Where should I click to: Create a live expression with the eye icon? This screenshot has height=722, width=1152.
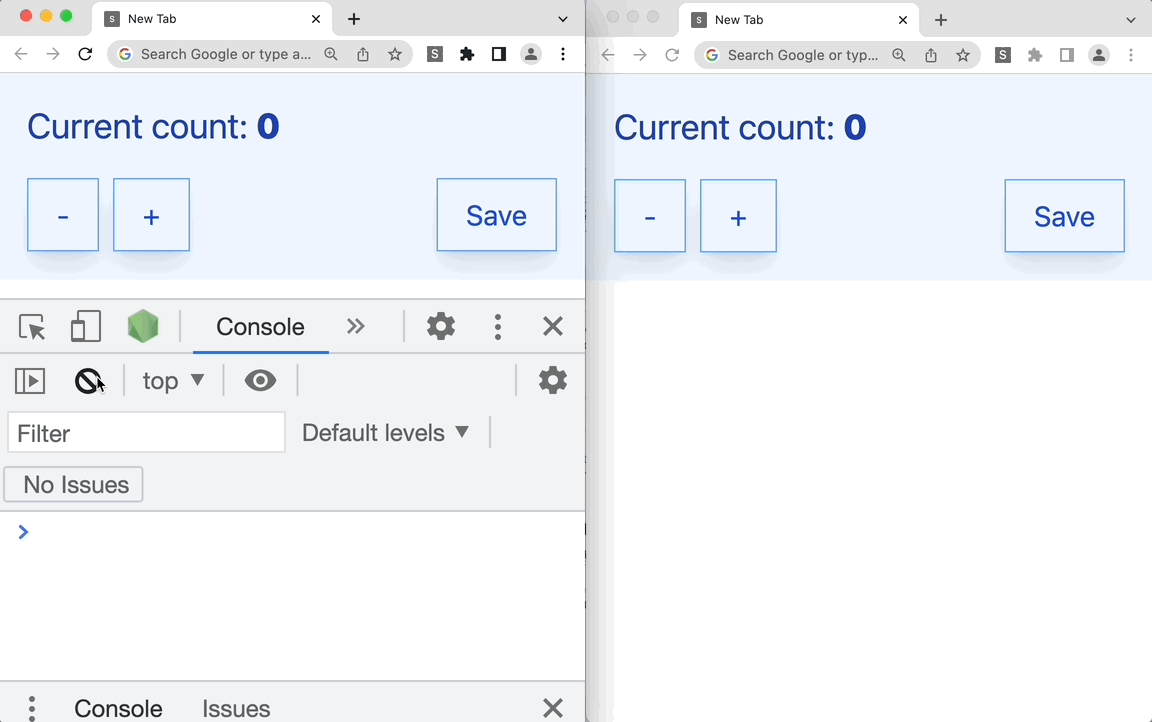point(260,380)
